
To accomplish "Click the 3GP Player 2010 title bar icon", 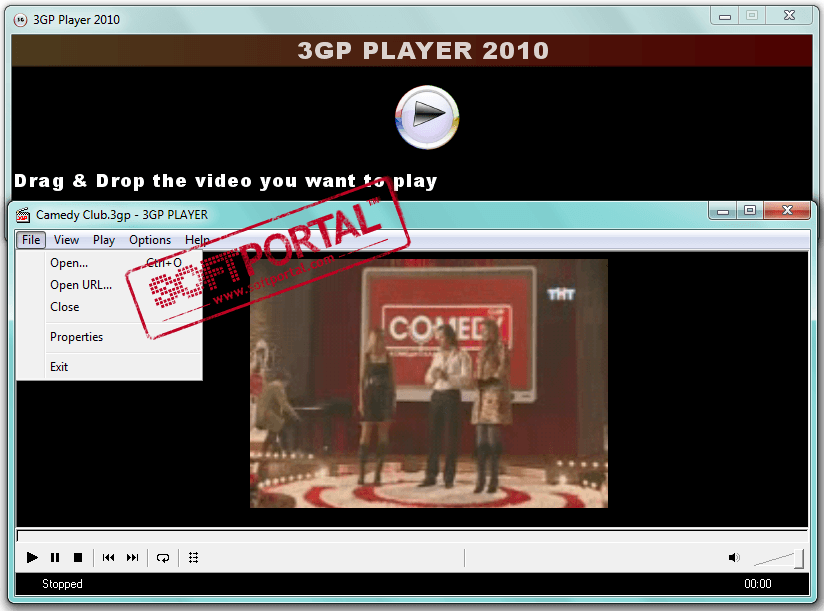I will pyautogui.click(x=20, y=20).
